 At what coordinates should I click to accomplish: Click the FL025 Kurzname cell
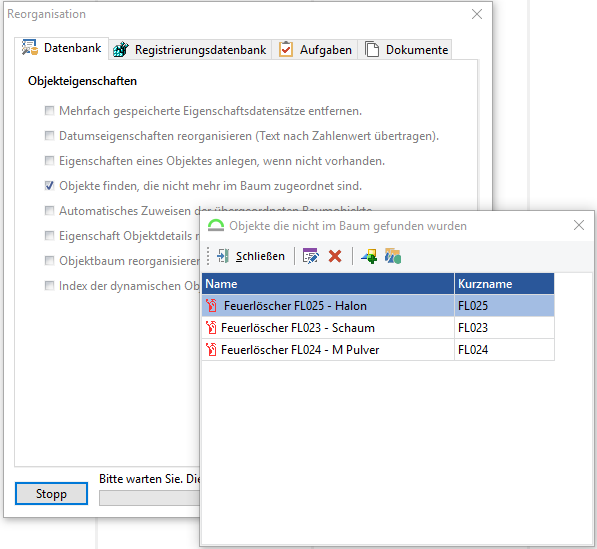504,306
